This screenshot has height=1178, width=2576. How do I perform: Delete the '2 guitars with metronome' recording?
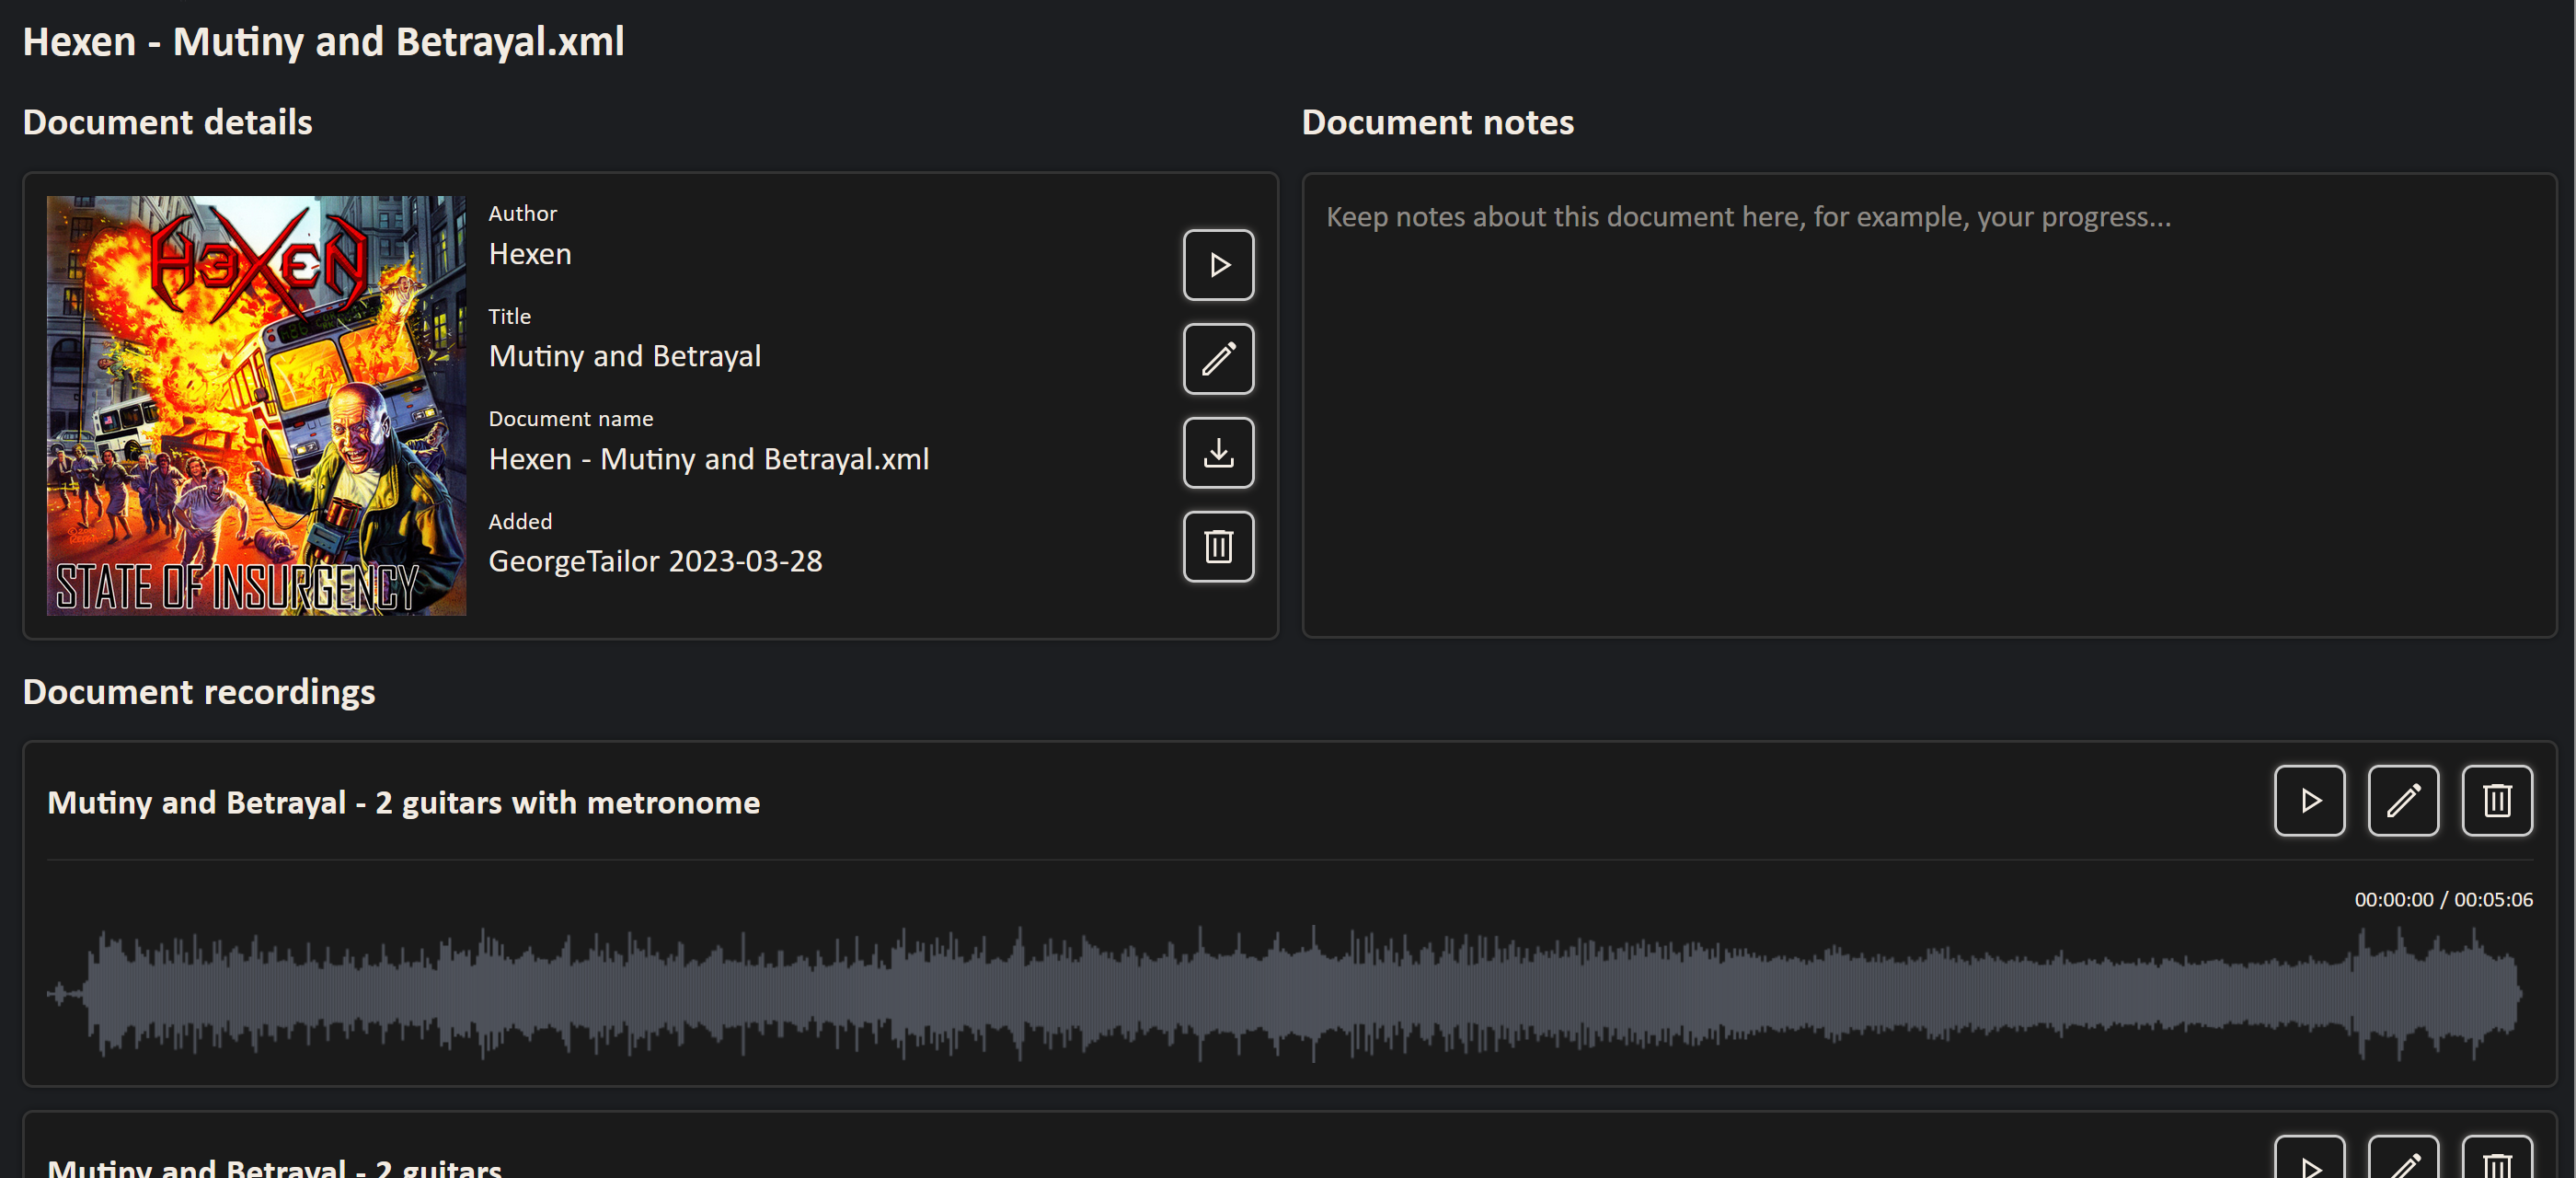click(x=2497, y=800)
